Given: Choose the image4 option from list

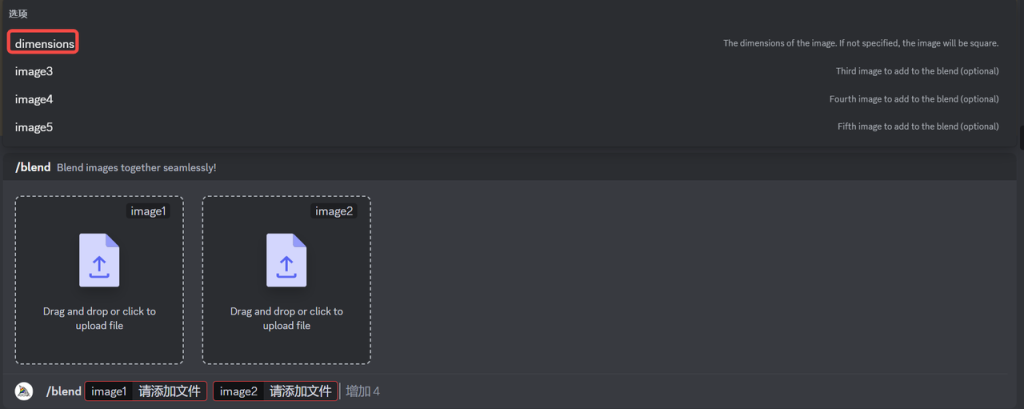Looking at the screenshot, I should pyautogui.click(x=34, y=99).
